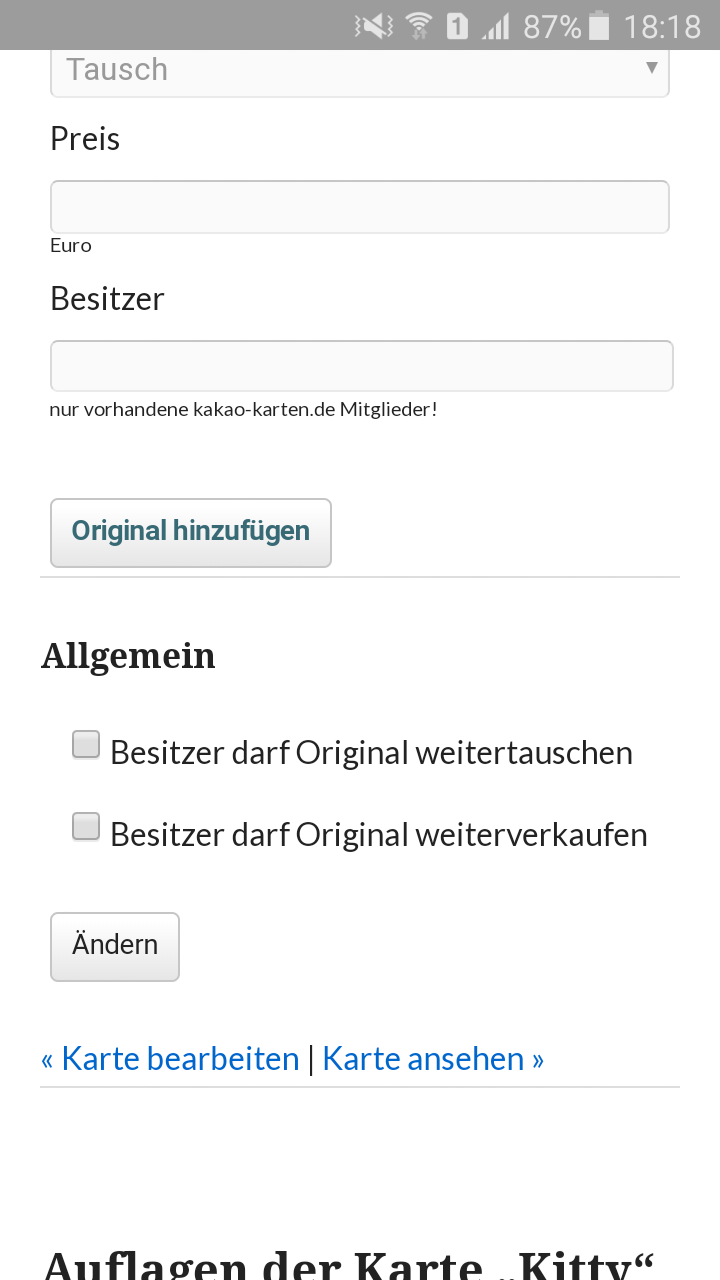Image resolution: width=720 pixels, height=1280 pixels.
Task: Open the Tausch dropdown selector
Action: coord(340,70)
